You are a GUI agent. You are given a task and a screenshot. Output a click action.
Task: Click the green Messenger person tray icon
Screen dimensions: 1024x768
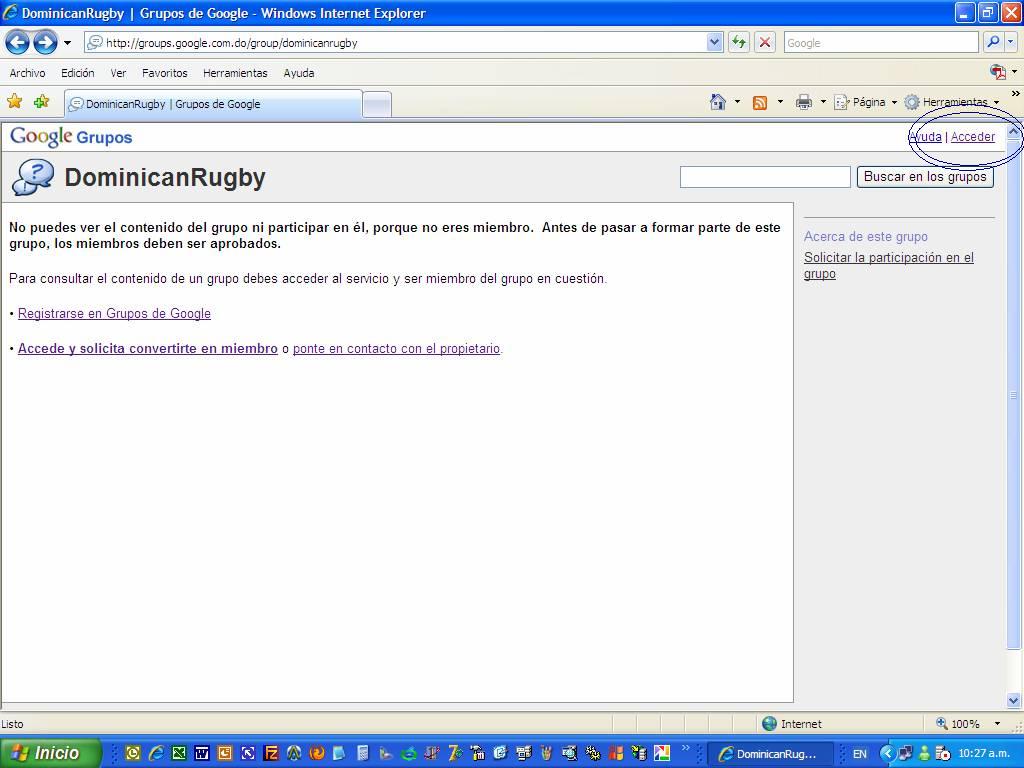[x=923, y=754]
